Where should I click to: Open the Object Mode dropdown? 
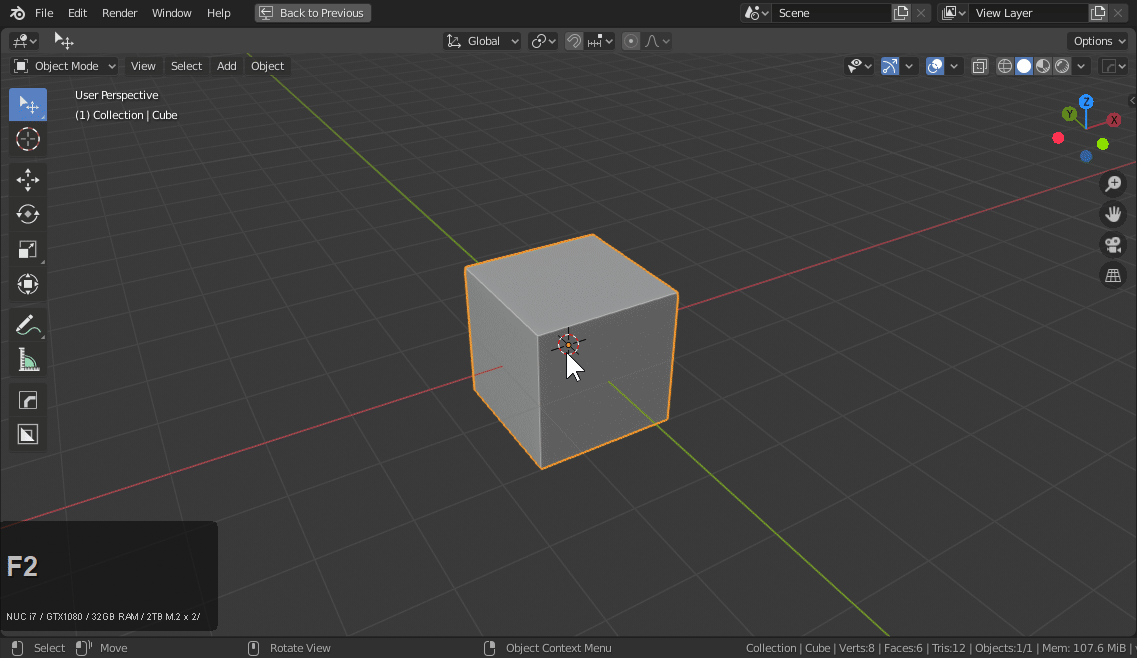coord(65,66)
